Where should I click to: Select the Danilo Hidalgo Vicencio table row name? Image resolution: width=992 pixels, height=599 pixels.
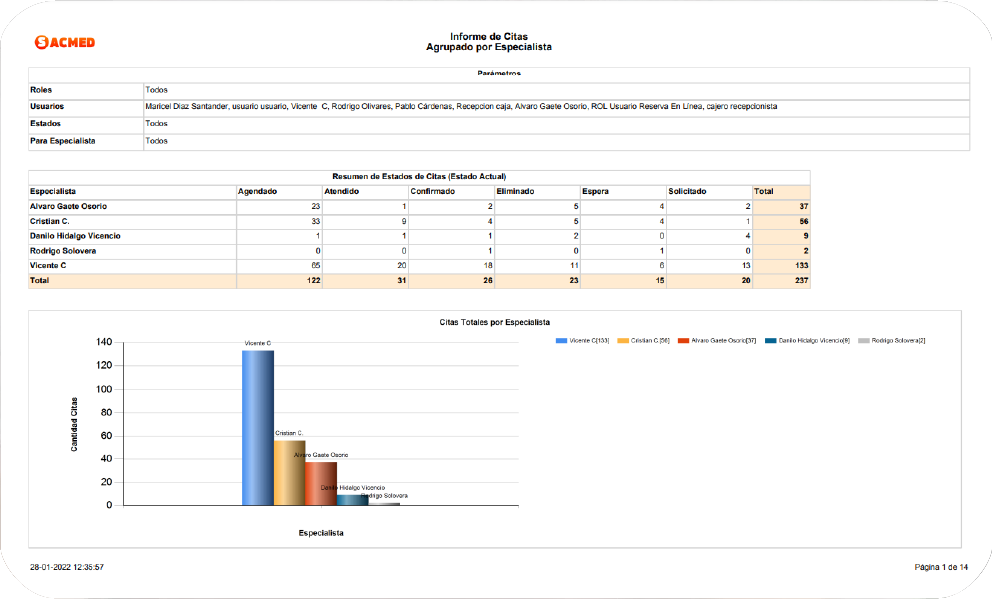coord(75,236)
